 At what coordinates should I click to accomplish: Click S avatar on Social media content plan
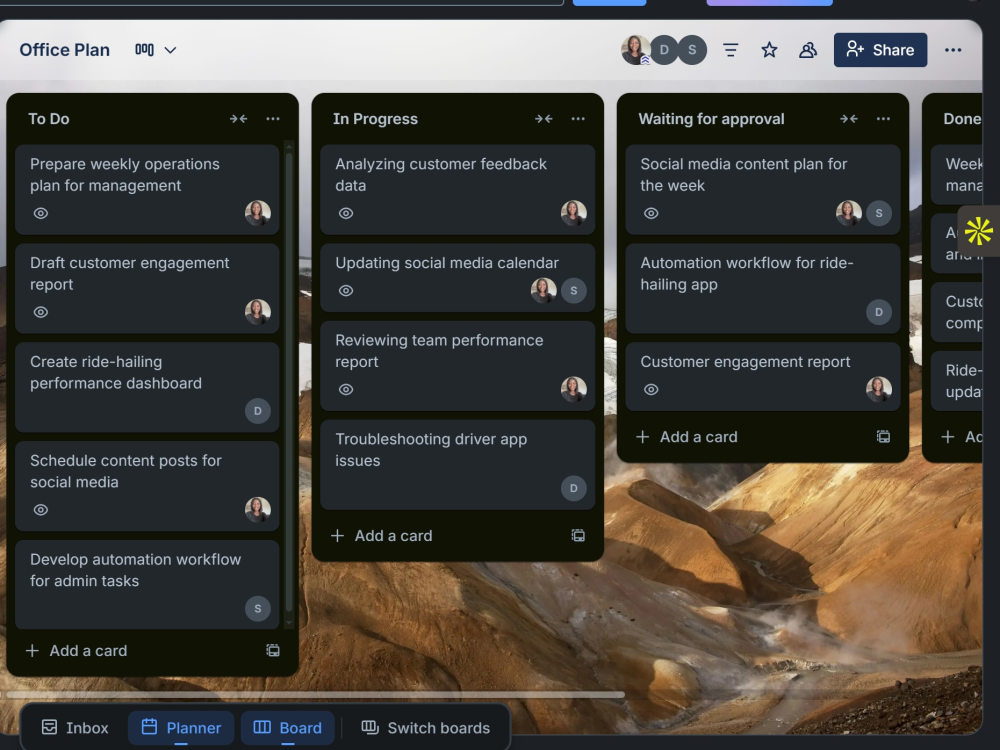tap(879, 213)
